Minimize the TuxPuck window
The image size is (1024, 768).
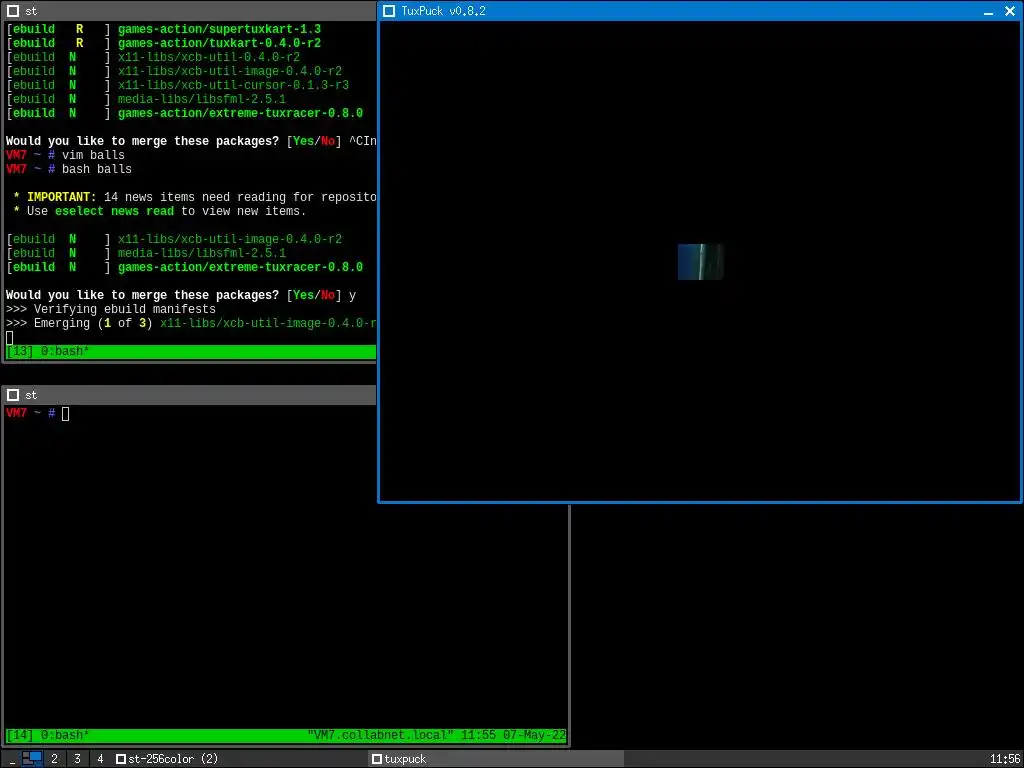click(x=989, y=11)
